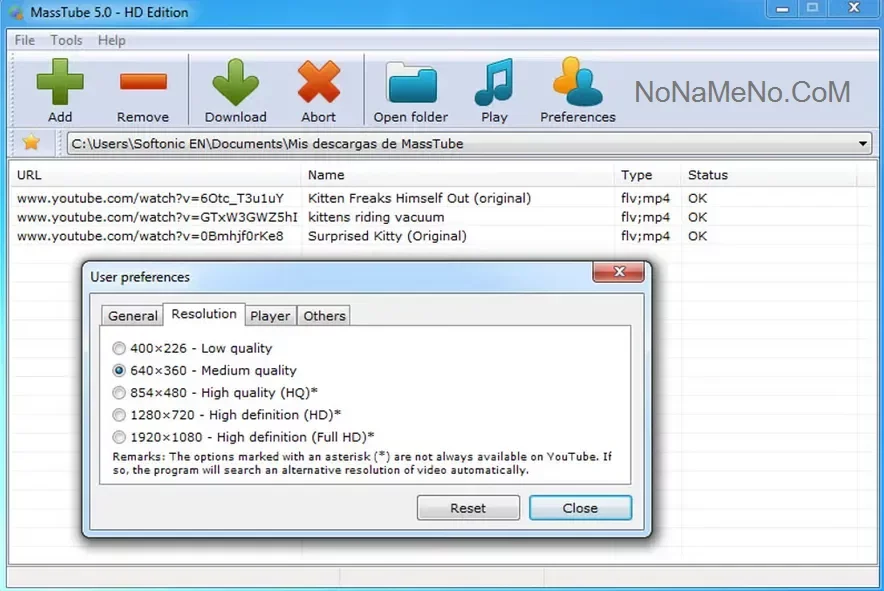Image resolution: width=884 pixels, height=591 pixels.
Task: Click the Reset button
Action: (468, 508)
